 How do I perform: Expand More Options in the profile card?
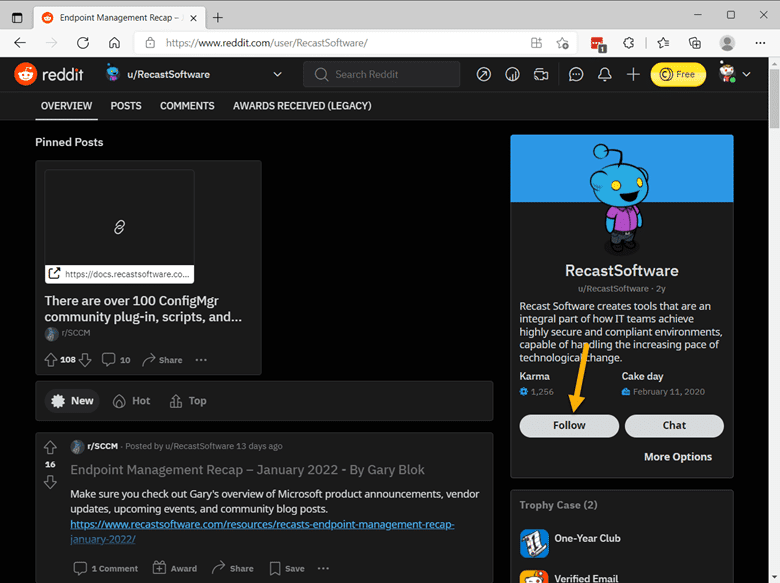coord(677,457)
